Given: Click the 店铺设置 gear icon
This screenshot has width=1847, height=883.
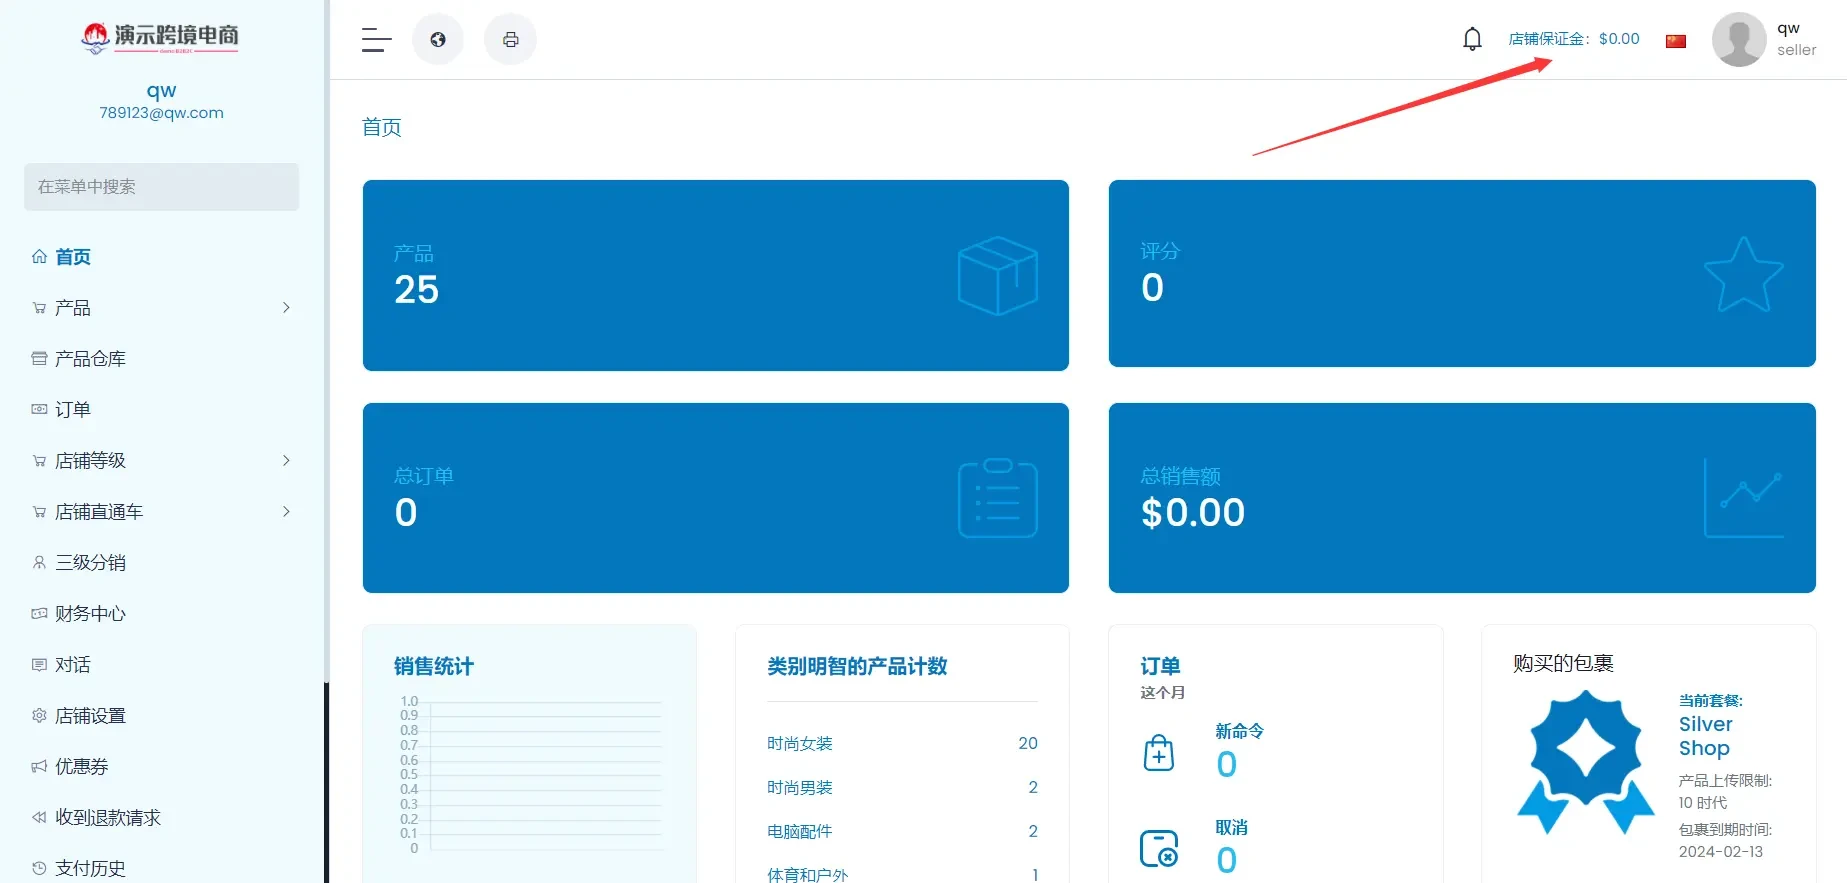Looking at the screenshot, I should click(39, 716).
